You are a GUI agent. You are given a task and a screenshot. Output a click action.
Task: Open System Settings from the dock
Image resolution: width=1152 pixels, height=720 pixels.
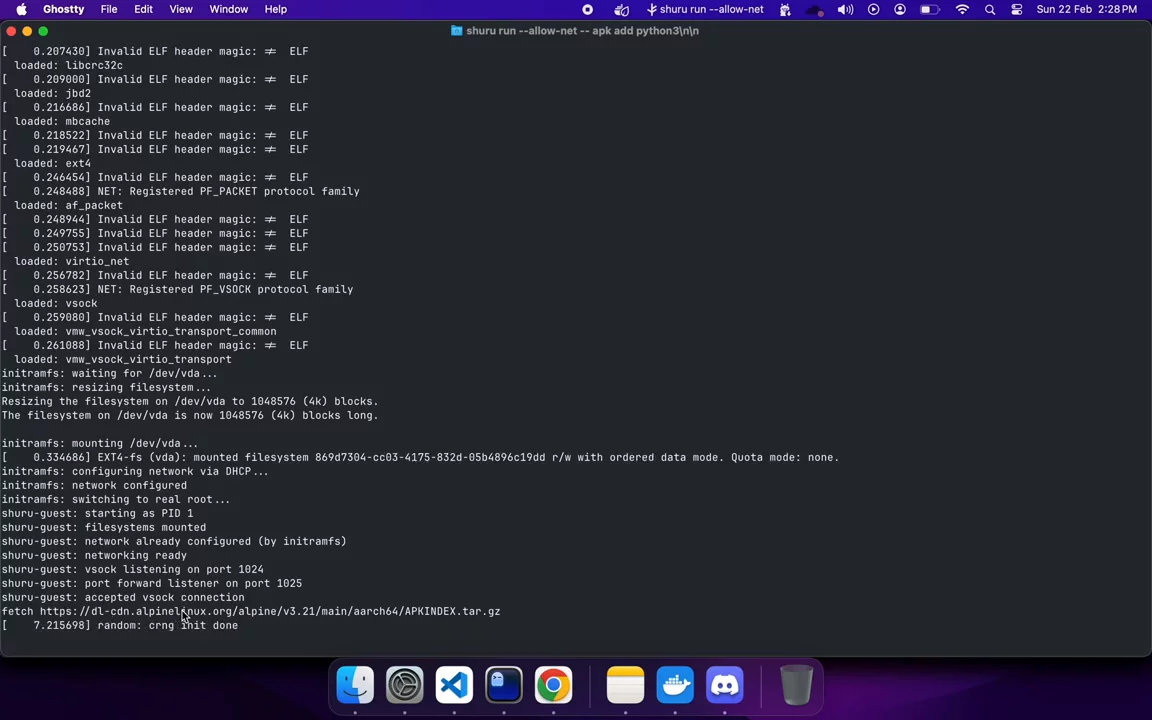(405, 685)
